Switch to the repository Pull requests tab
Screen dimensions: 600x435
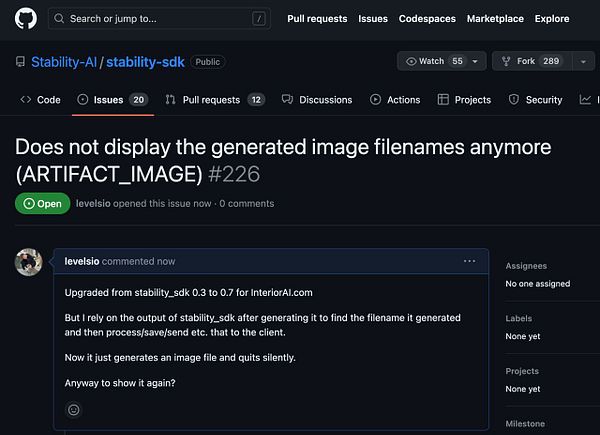(215, 100)
